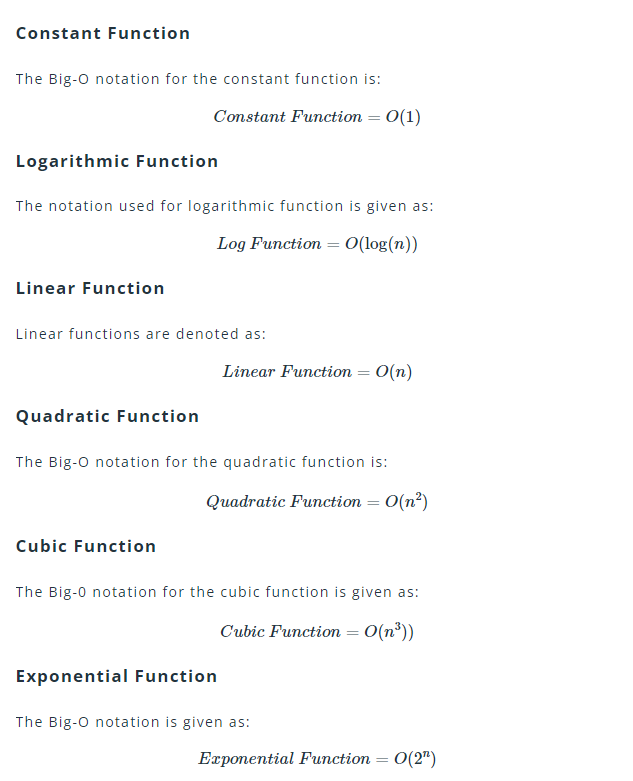
Task: Click the Linear Function heading
Action: pos(90,288)
